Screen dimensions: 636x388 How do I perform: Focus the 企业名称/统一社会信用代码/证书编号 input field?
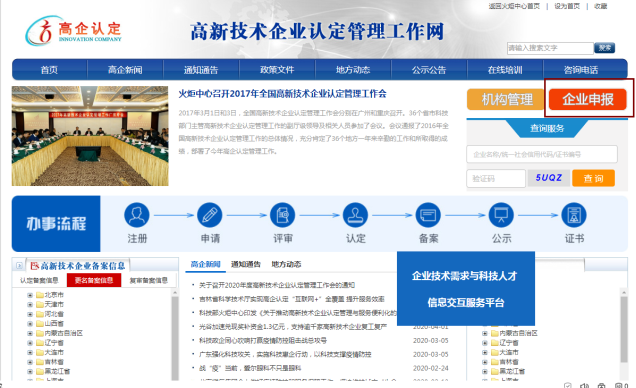coord(542,154)
